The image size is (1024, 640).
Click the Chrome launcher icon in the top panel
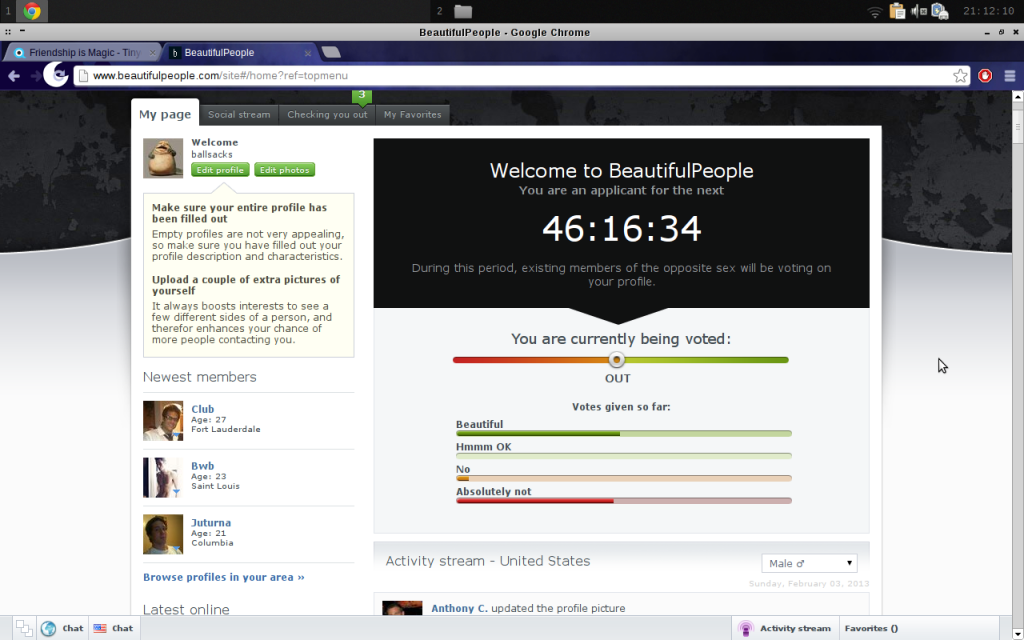tap(31, 11)
